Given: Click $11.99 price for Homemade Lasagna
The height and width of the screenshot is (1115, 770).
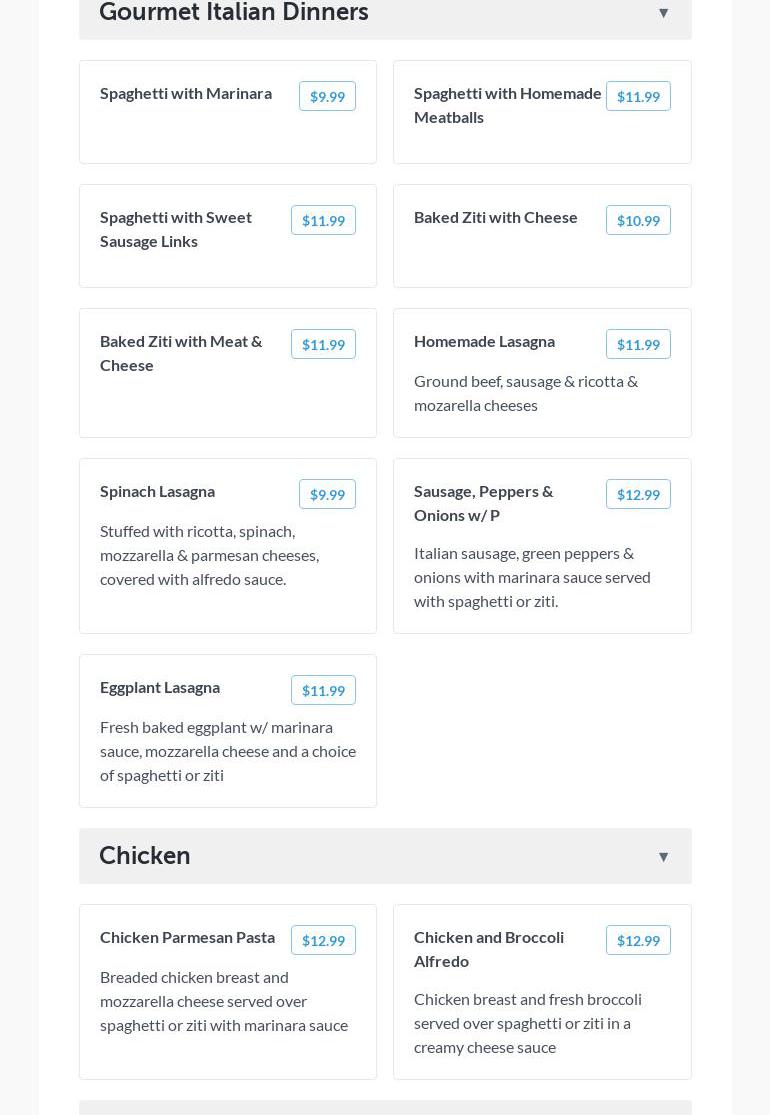Looking at the screenshot, I should pos(638,344).
